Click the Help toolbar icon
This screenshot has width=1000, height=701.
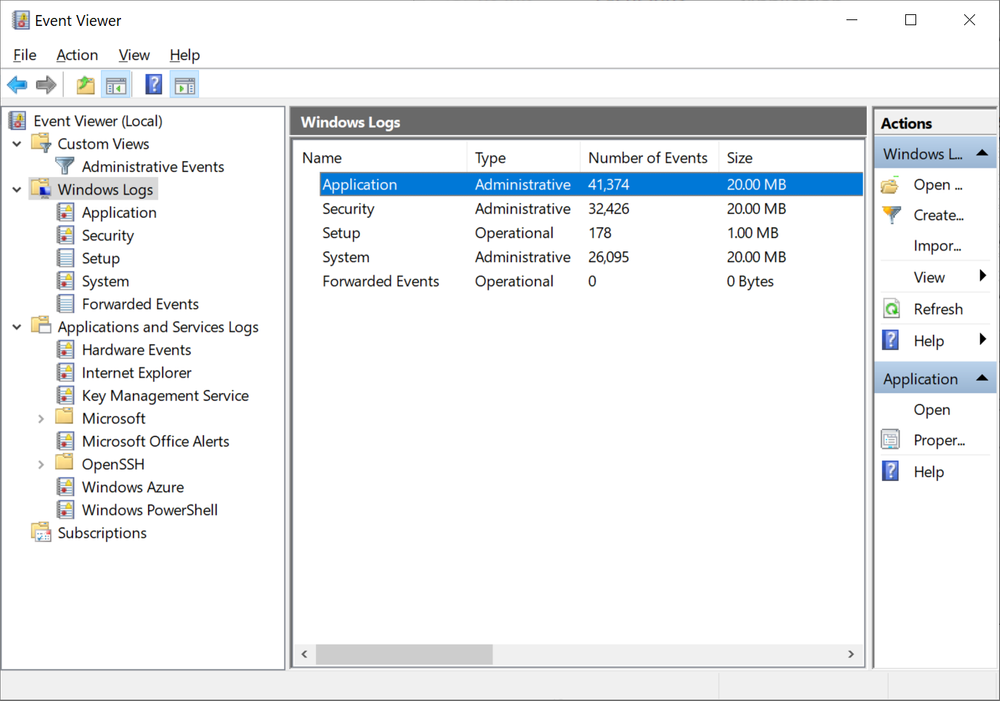152,84
